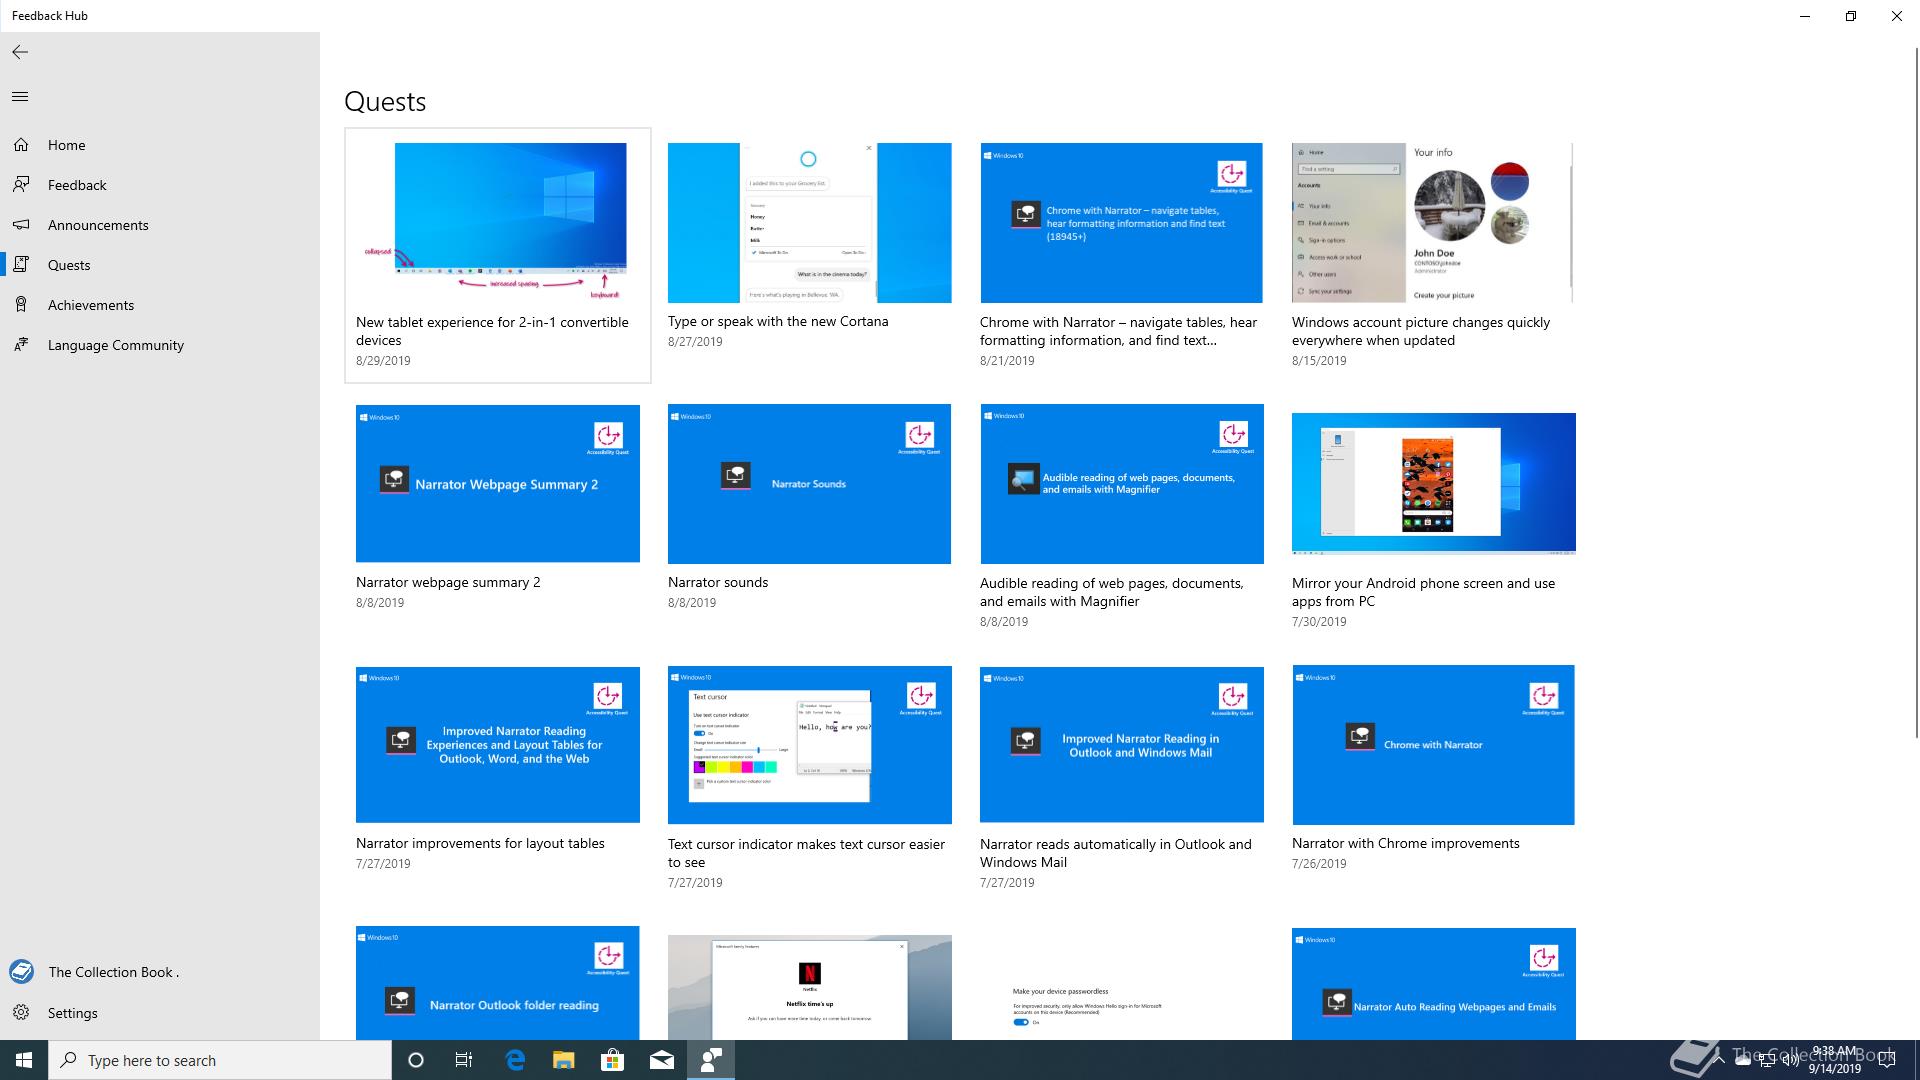Click the Feedback Hub taskbar icon
Viewport: 1920px width, 1080px height.
711,1060
